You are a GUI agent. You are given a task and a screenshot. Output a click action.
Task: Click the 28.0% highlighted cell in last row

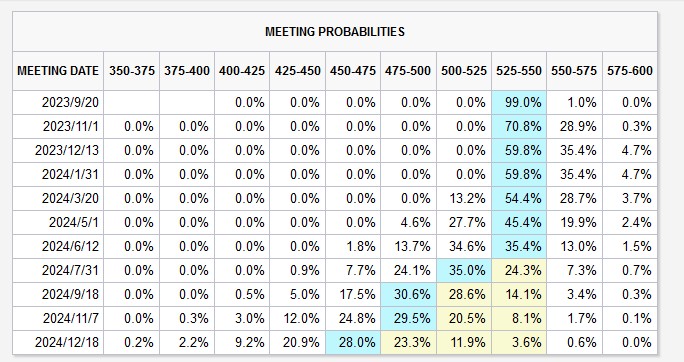click(x=353, y=342)
